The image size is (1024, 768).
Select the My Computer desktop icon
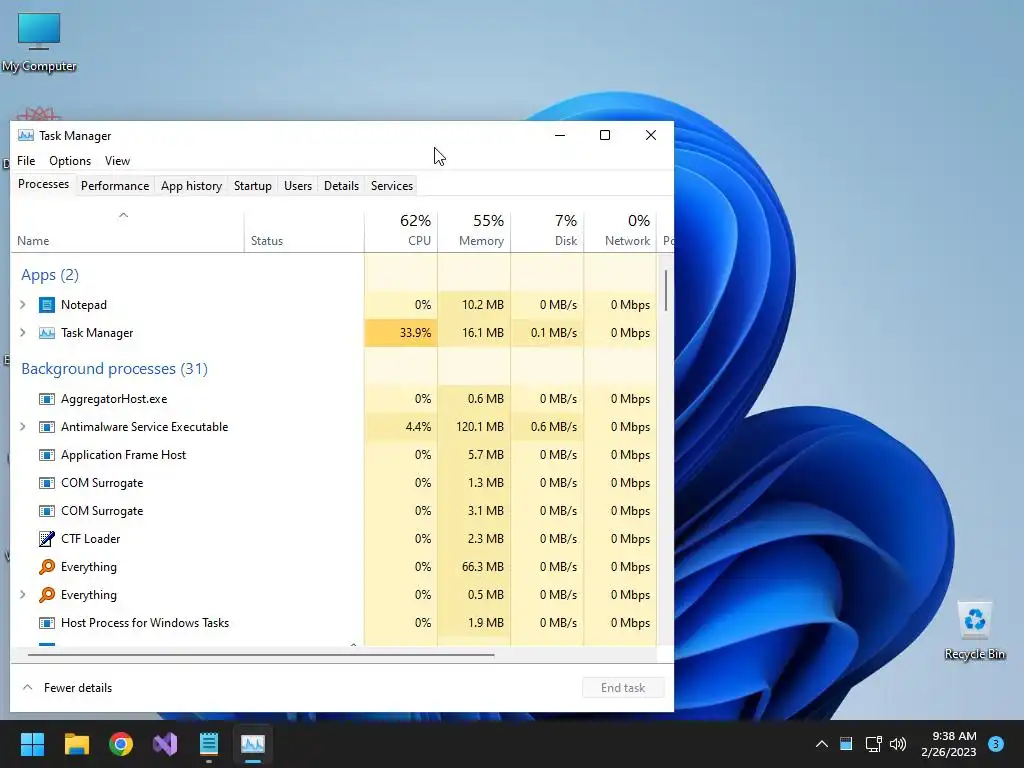point(39,42)
